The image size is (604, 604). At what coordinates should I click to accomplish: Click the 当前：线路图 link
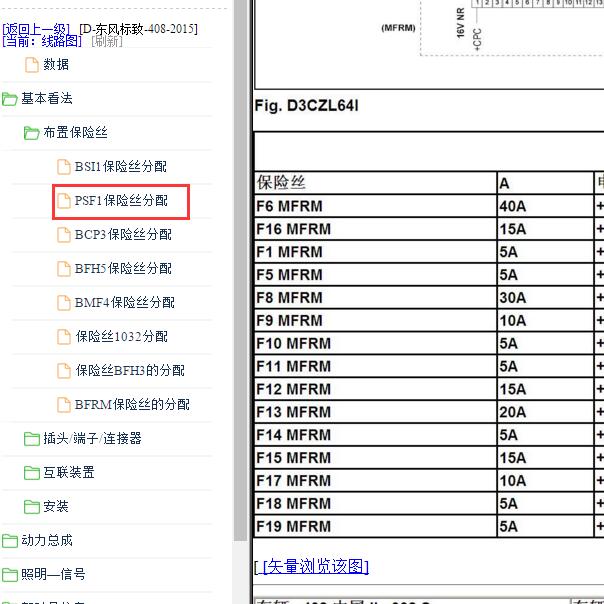pos(42,41)
